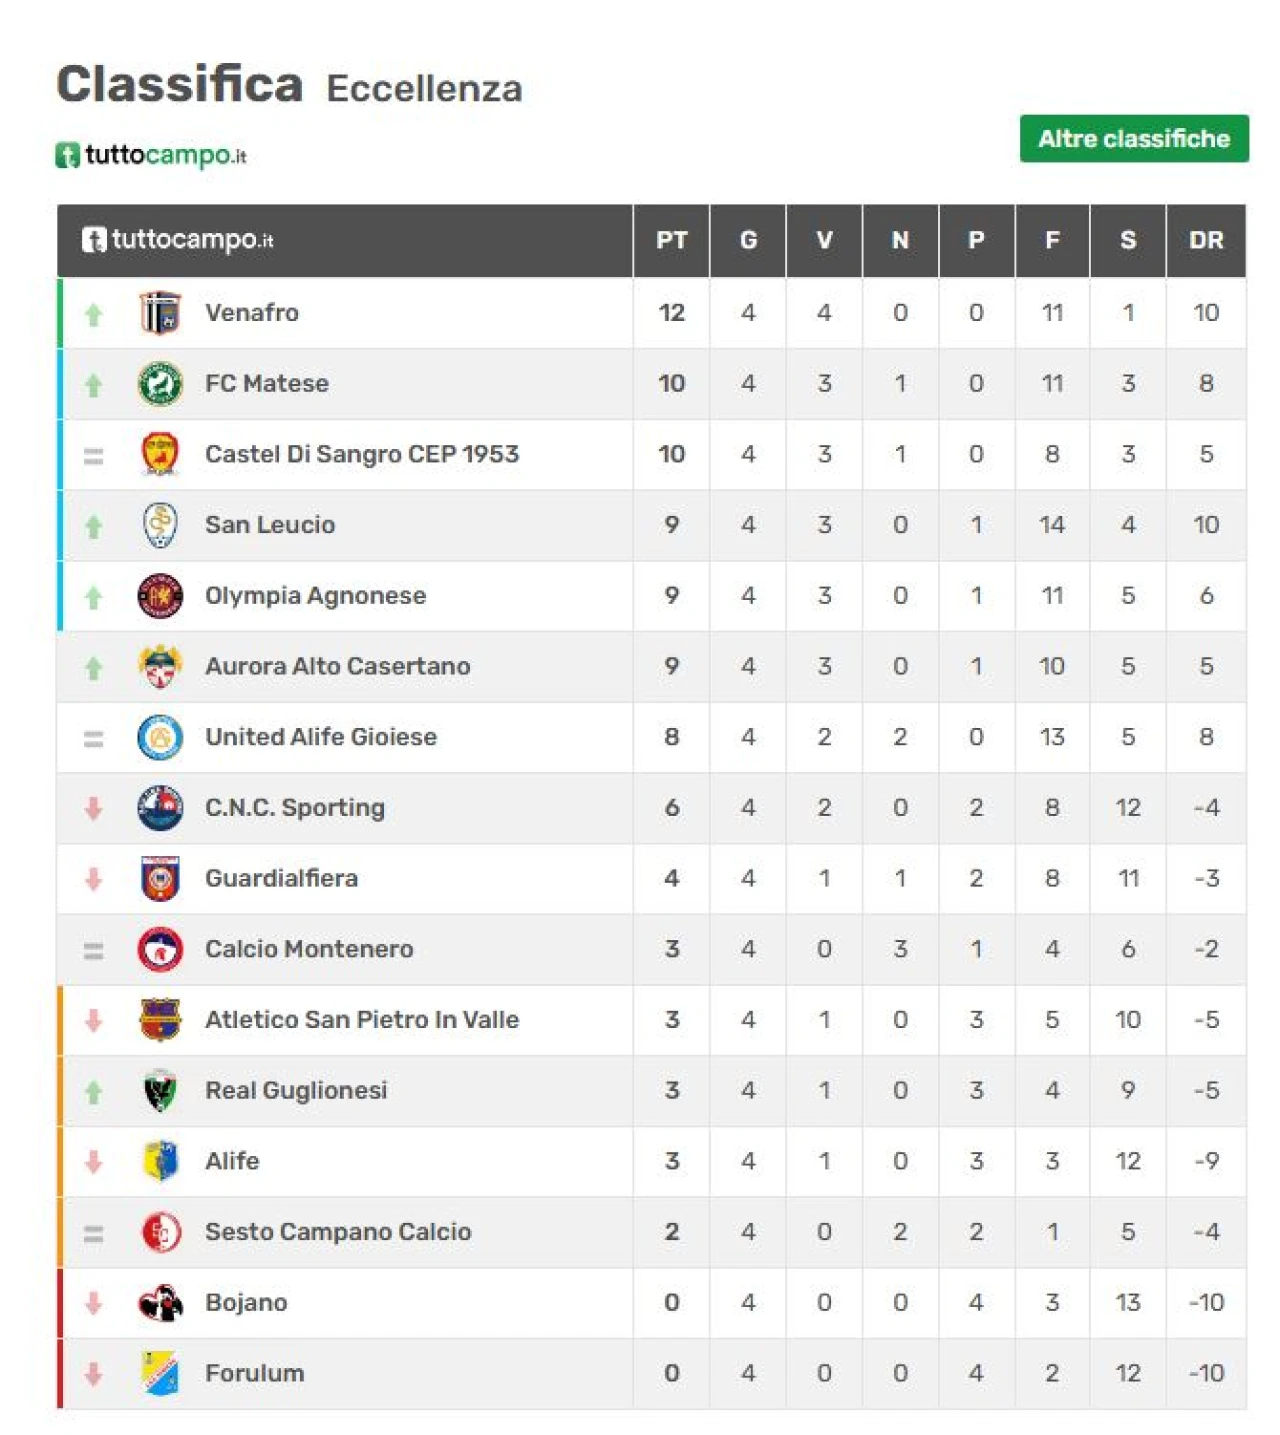Viewport: 1280px width, 1435px height.
Task: Click the Castel Di Sangro crest
Action: coord(160,454)
